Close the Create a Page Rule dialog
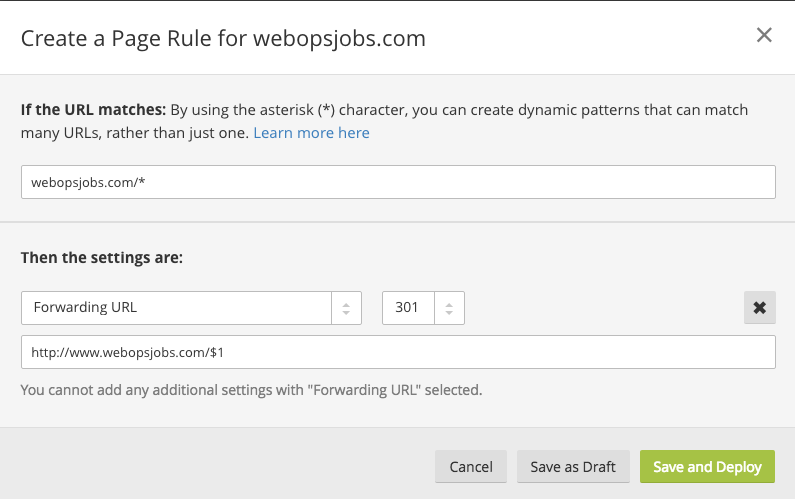The height and width of the screenshot is (499, 795). [x=764, y=36]
